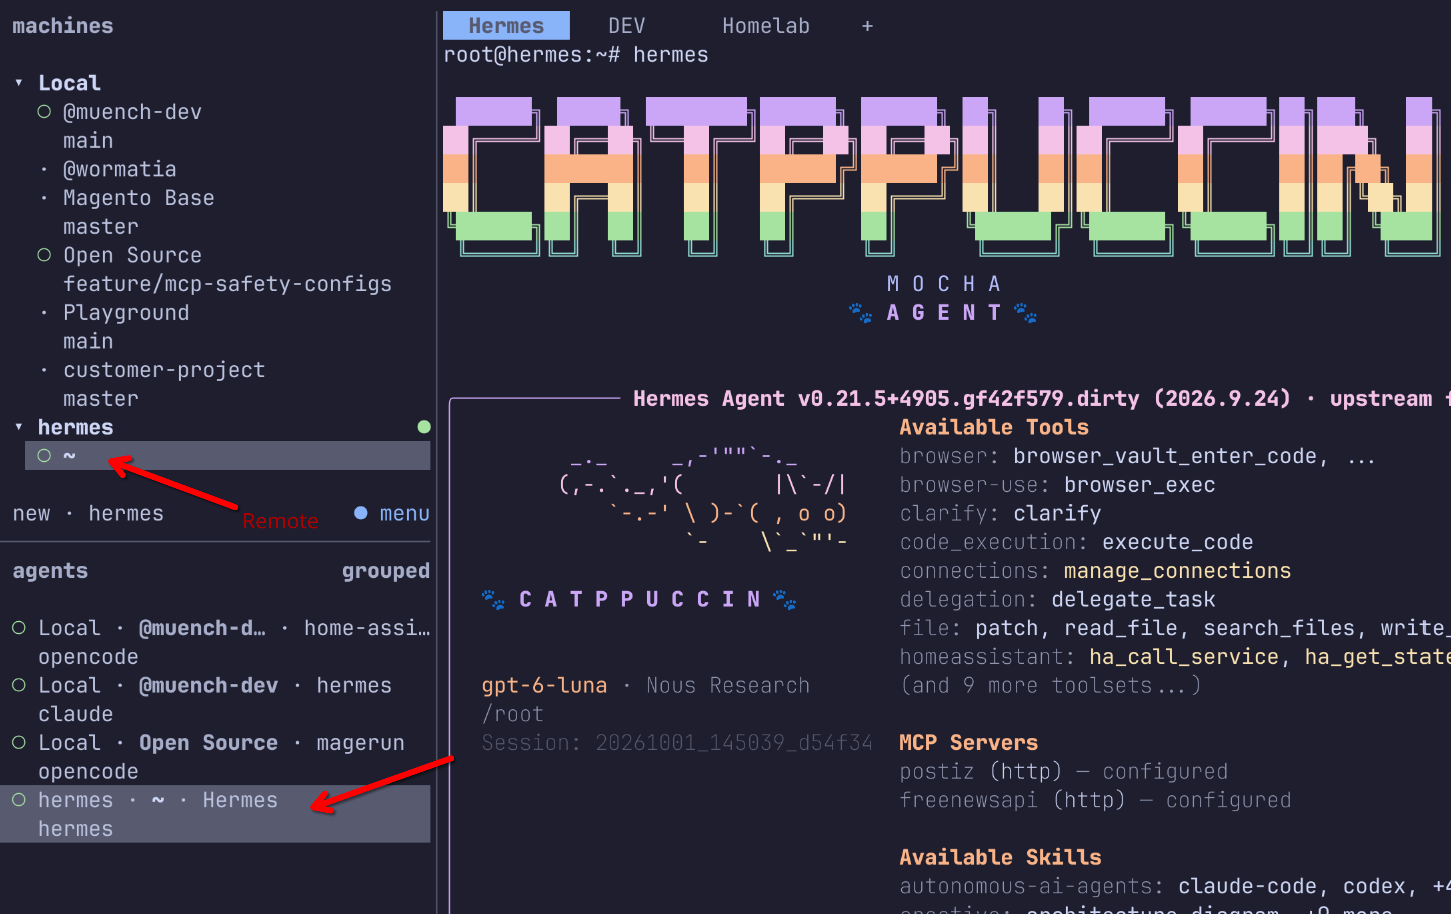Click the circle icon of the home-assi… agent row
The image size is (1451, 914).
pos(19,628)
